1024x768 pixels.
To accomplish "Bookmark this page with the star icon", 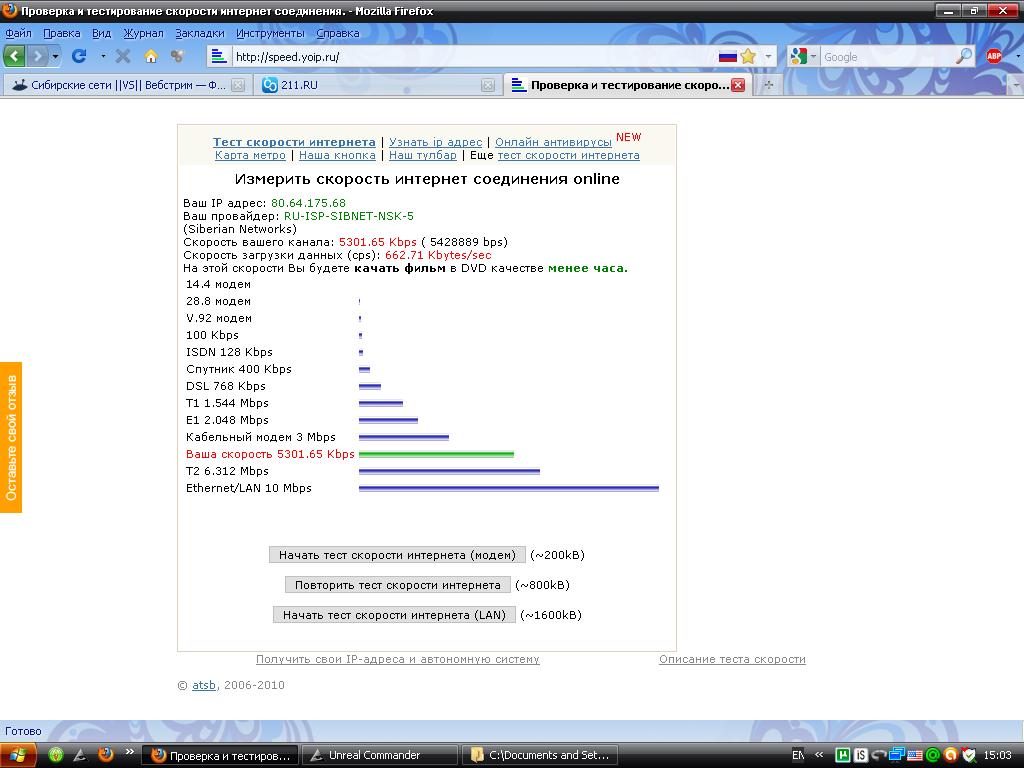I will point(748,57).
